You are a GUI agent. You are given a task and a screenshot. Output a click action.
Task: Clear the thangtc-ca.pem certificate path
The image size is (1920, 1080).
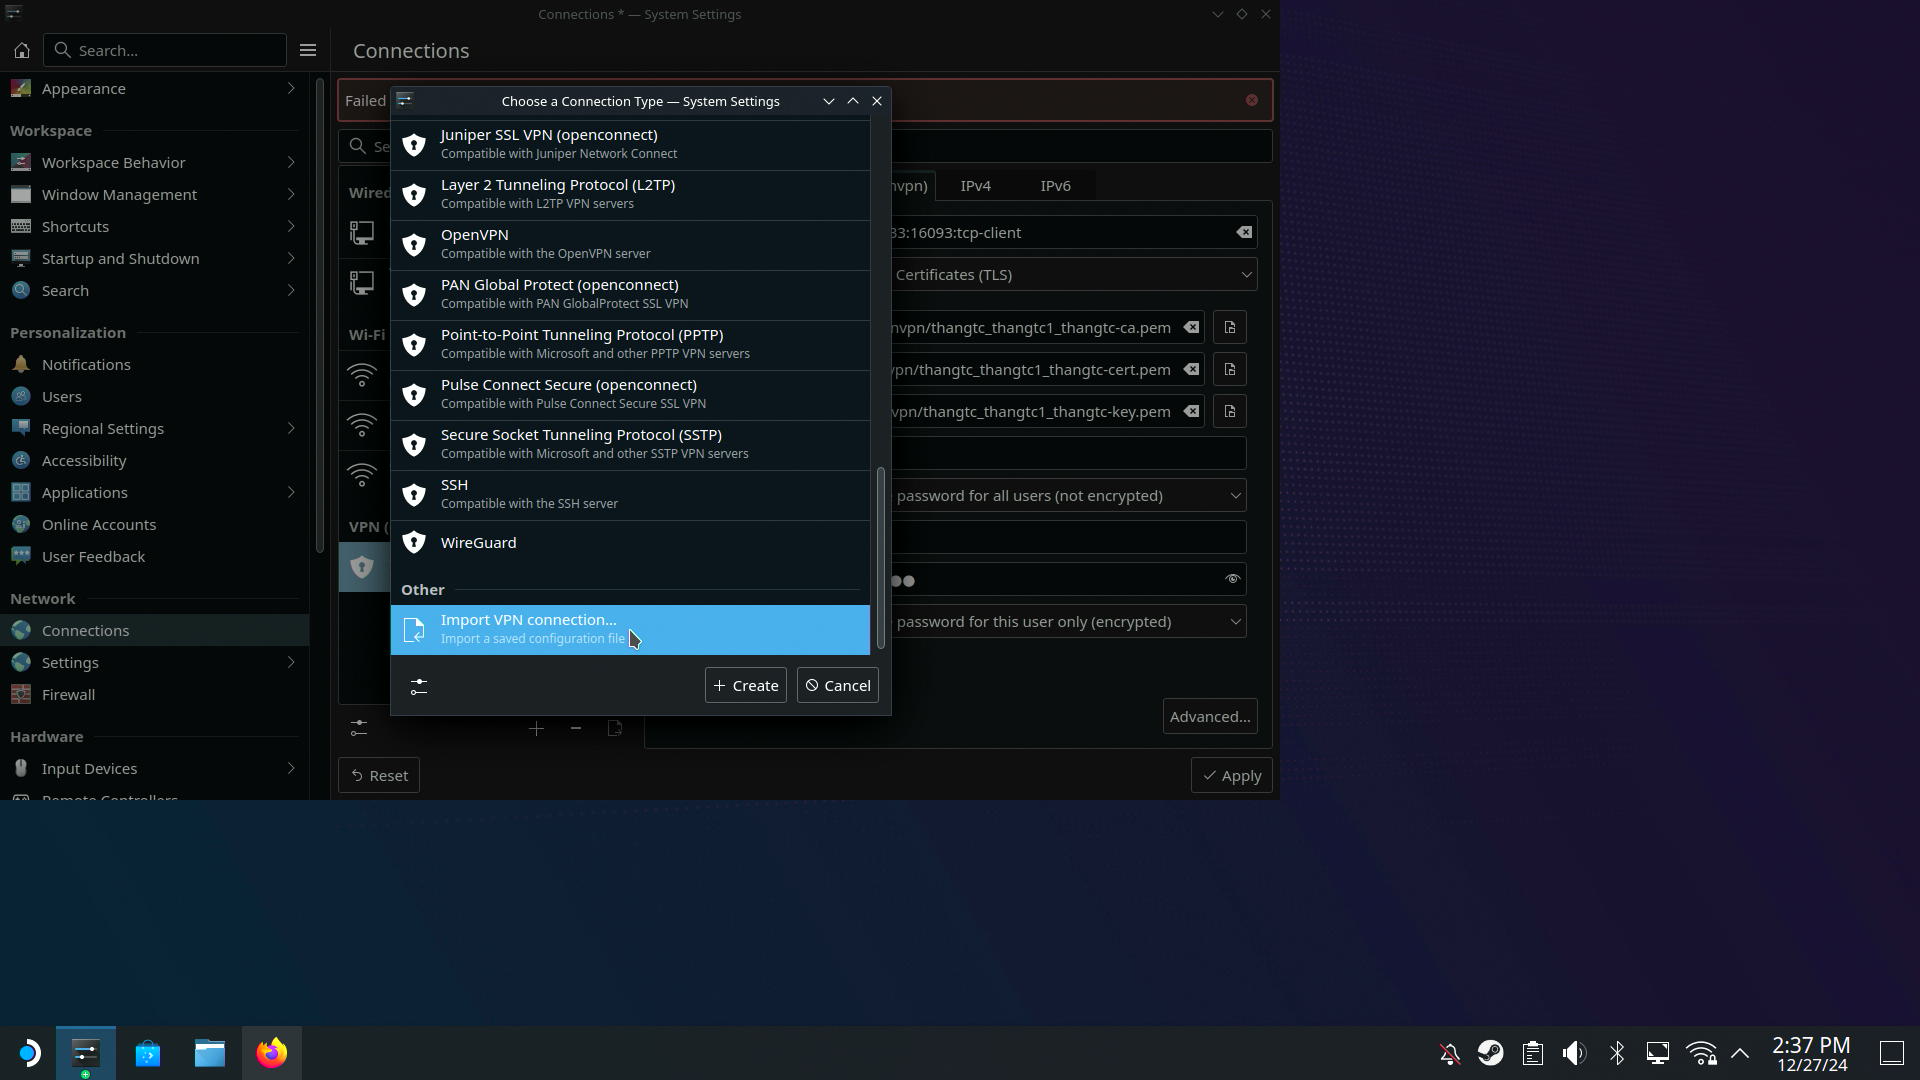point(1191,327)
